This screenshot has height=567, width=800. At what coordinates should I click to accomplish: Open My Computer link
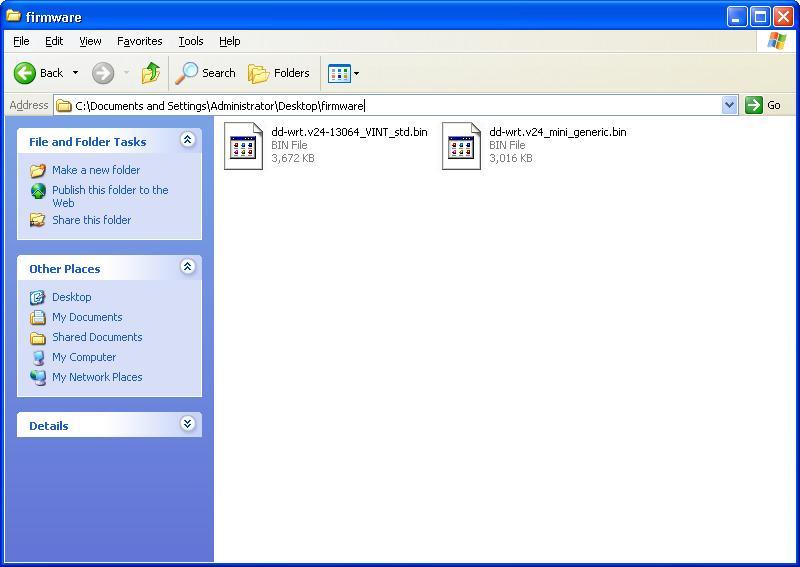click(x=84, y=357)
